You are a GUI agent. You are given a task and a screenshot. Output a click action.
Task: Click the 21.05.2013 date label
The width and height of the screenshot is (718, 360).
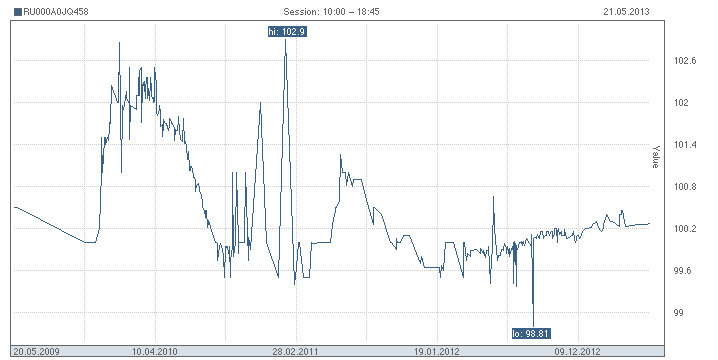pyautogui.click(x=626, y=12)
